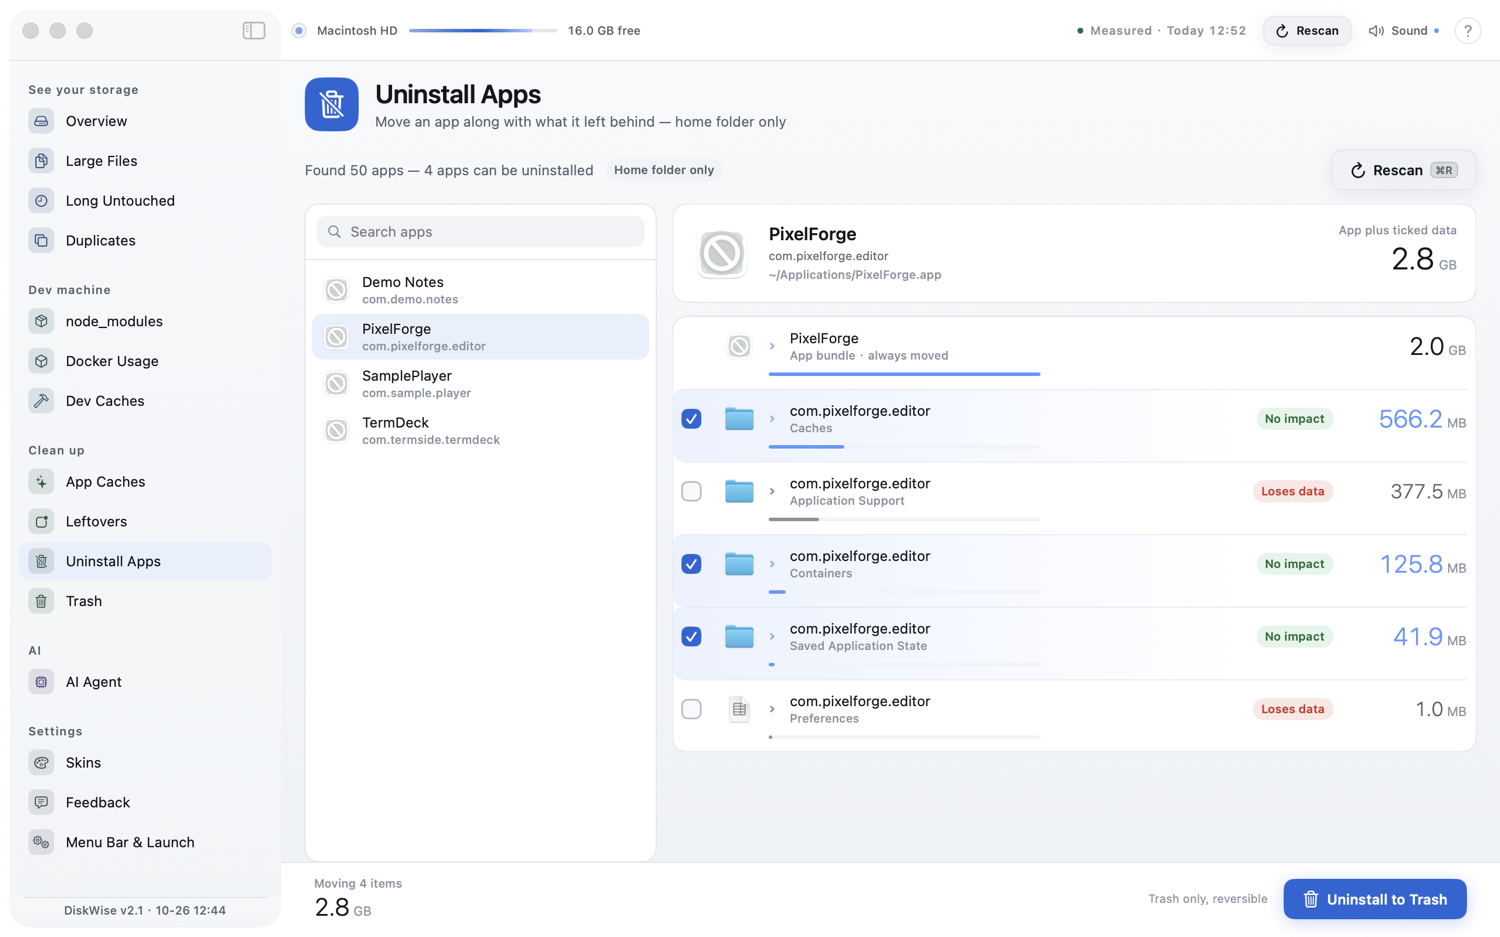Click the Large Files sidebar icon
This screenshot has height=937, width=1500.
coord(41,161)
